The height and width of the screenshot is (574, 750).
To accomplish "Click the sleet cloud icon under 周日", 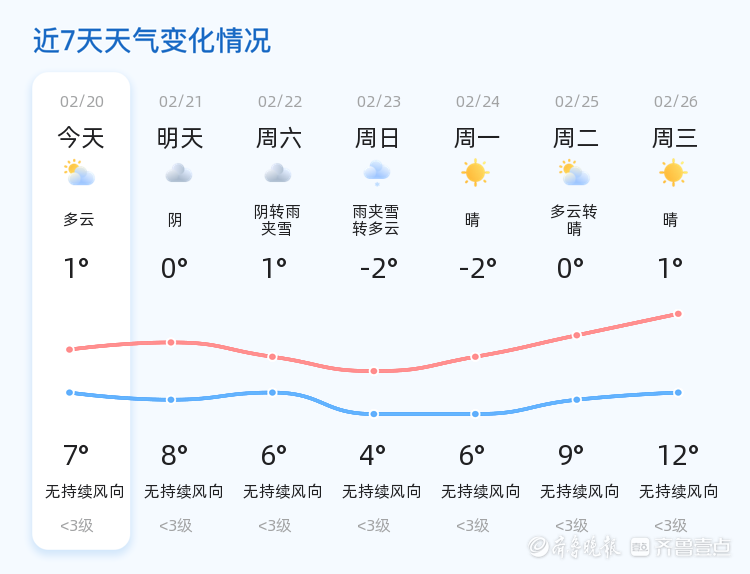I will click(x=377, y=173).
